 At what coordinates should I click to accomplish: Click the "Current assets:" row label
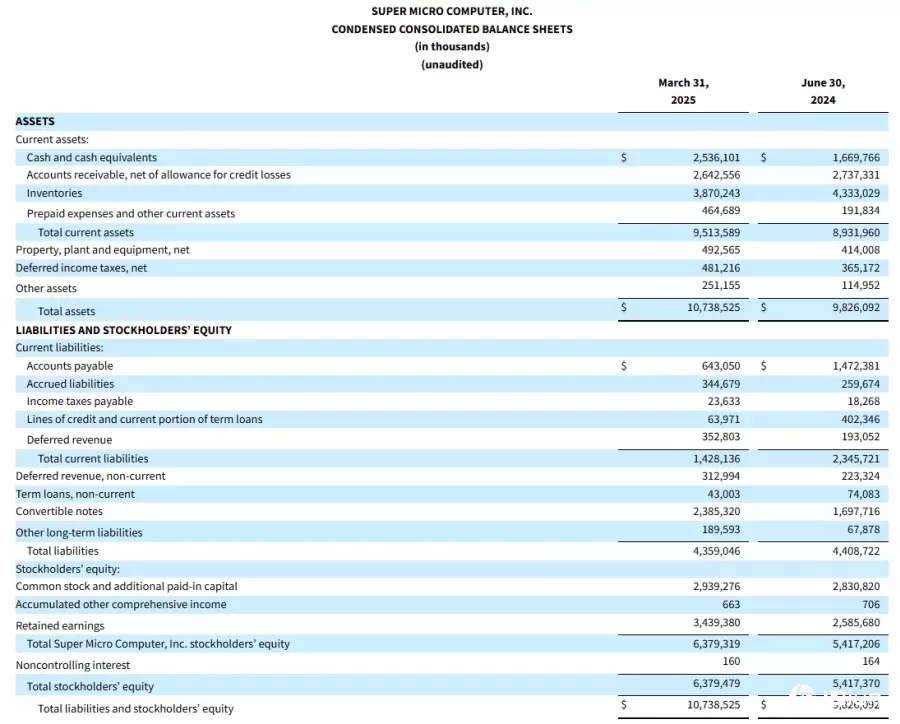point(52,140)
